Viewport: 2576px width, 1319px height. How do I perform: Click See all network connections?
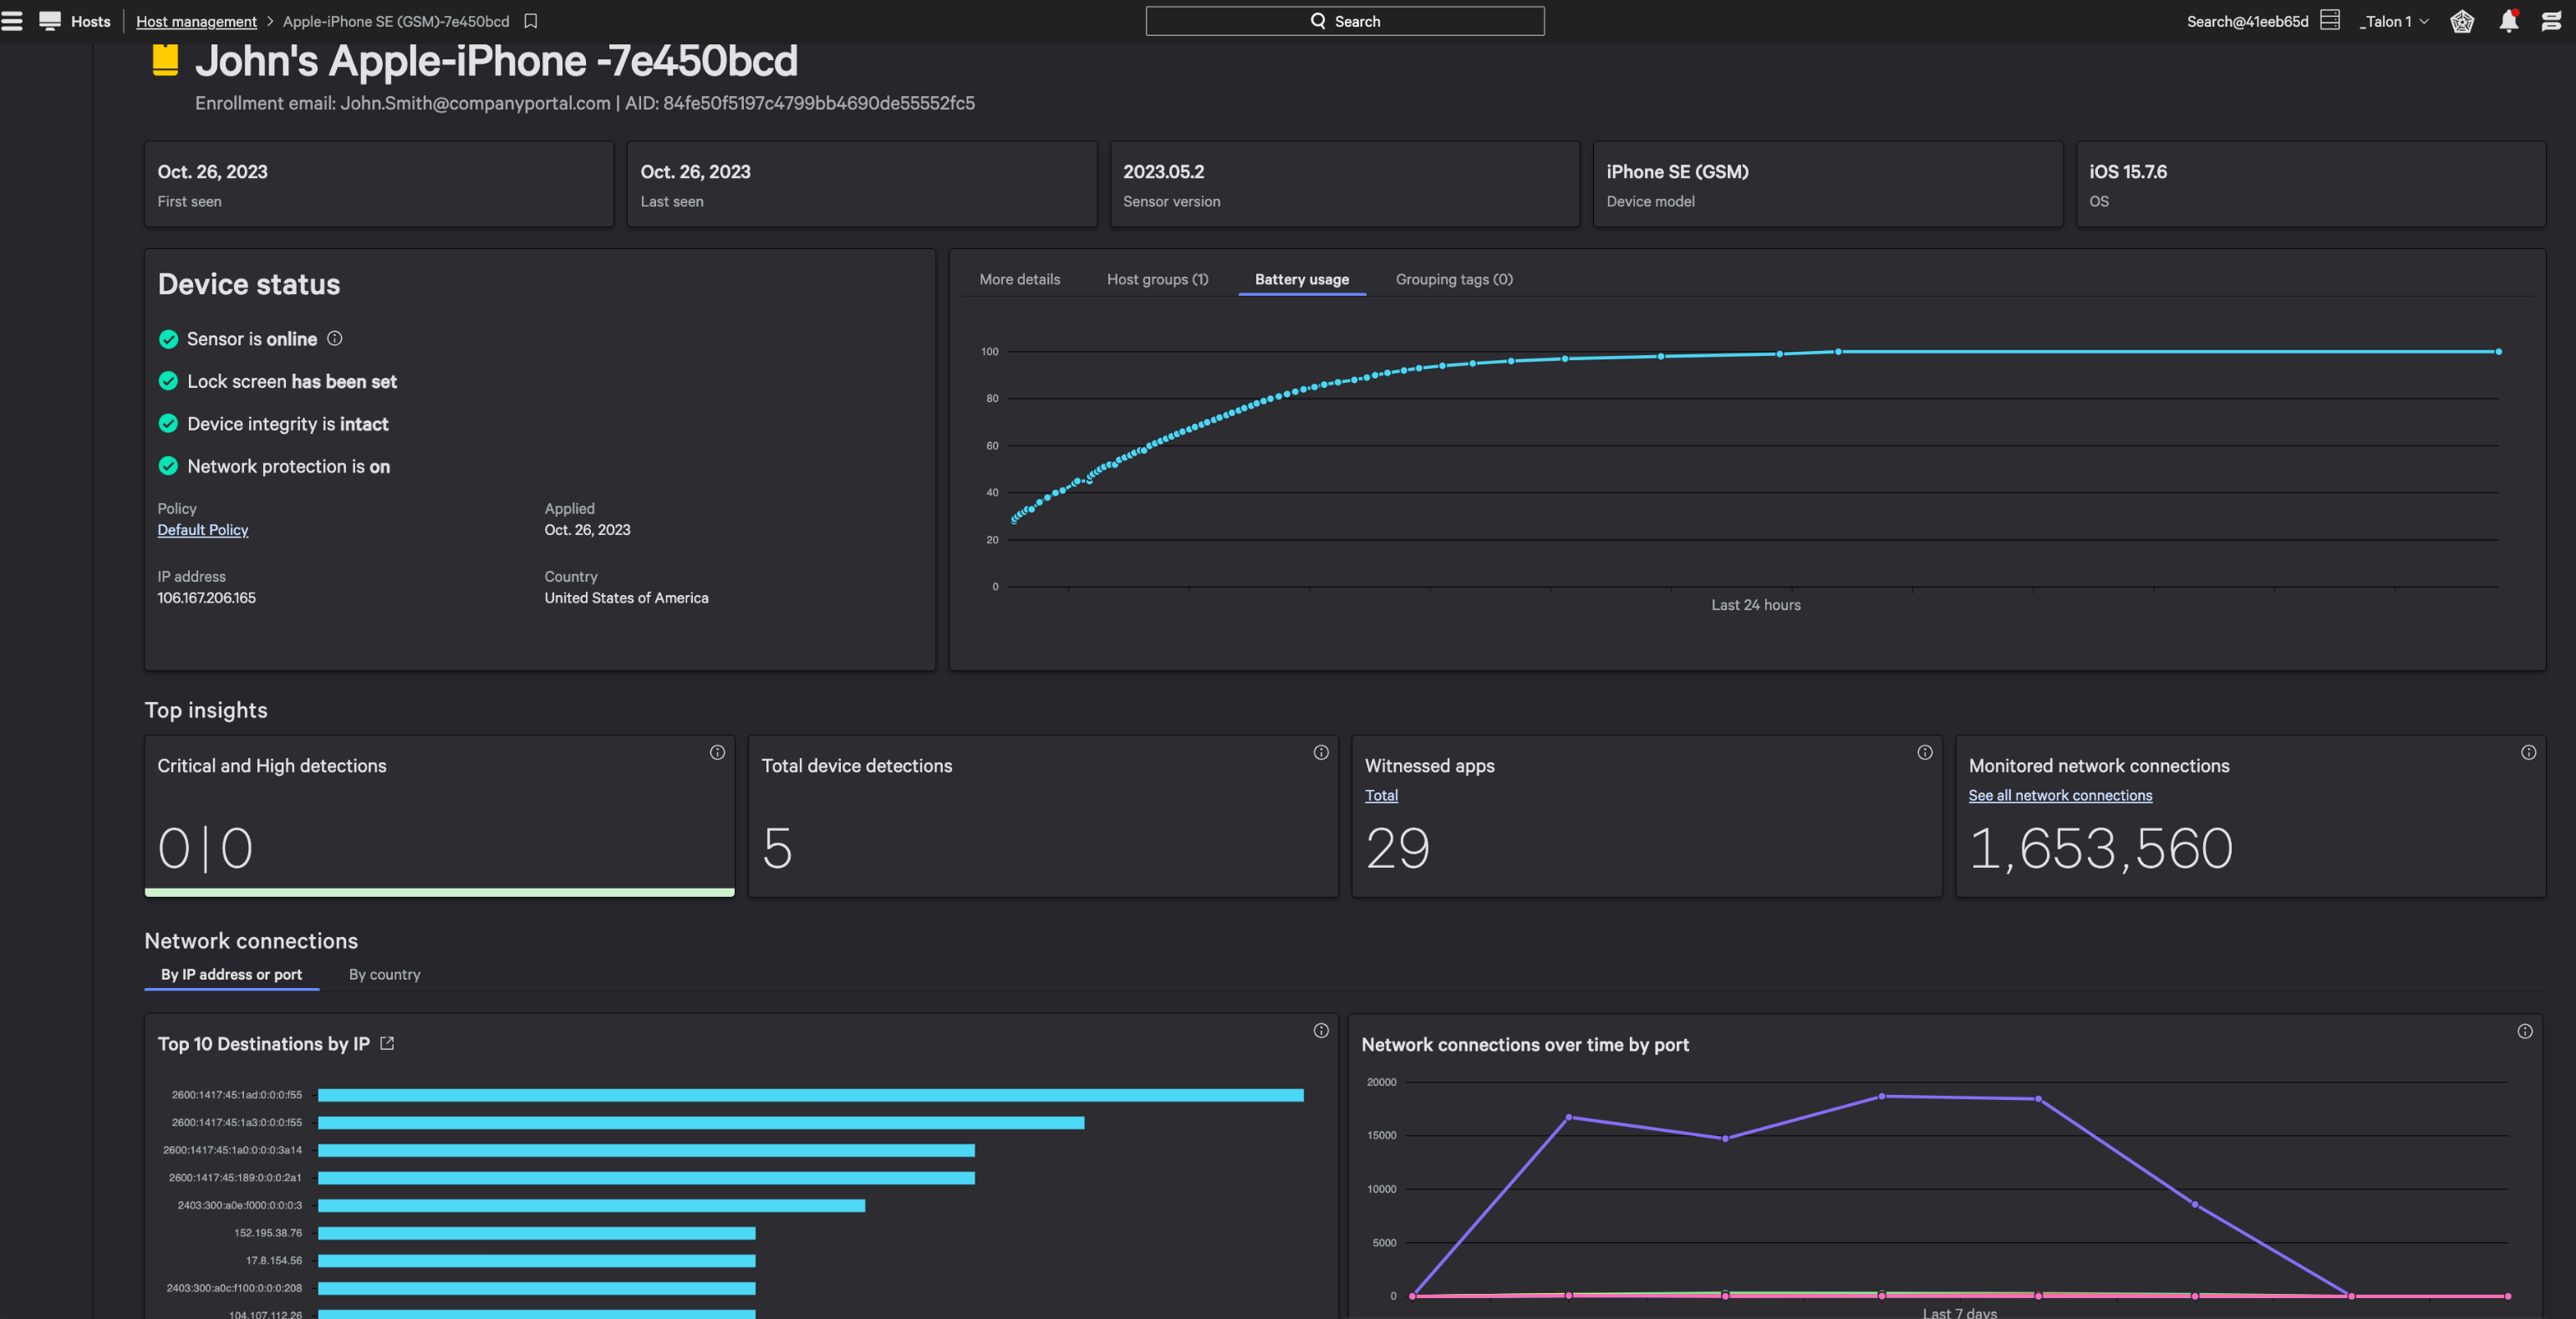click(2059, 795)
